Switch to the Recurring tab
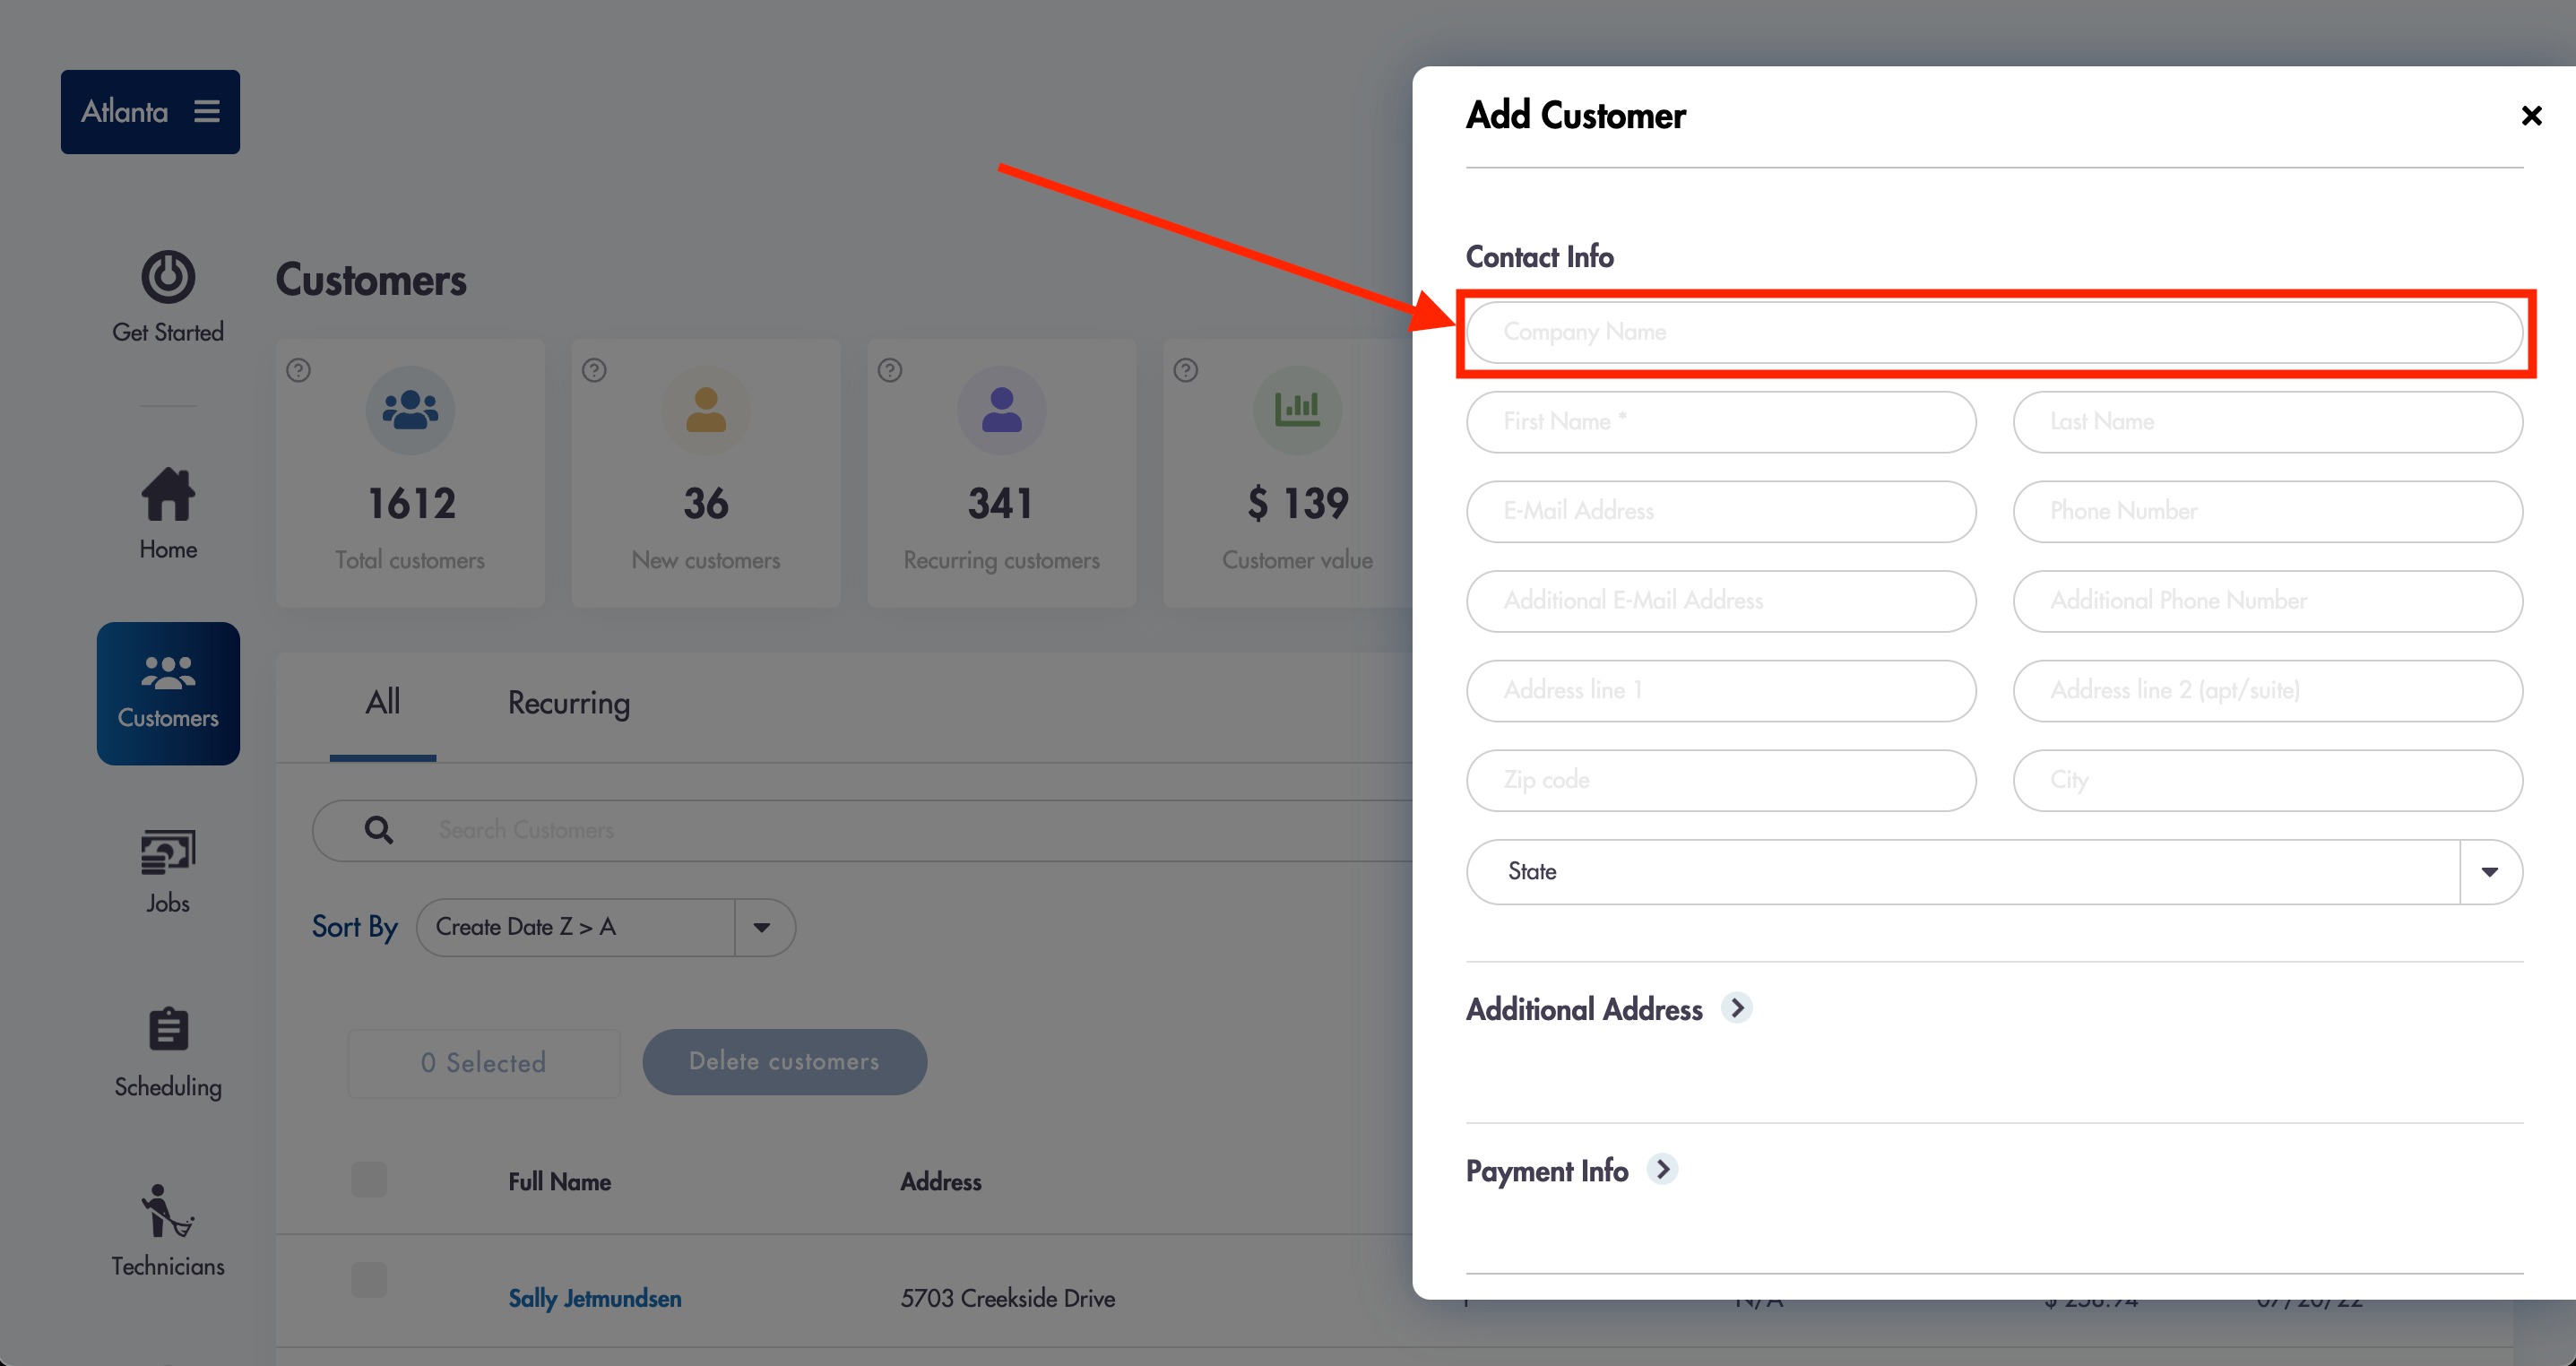The image size is (2576, 1366). 569,703
